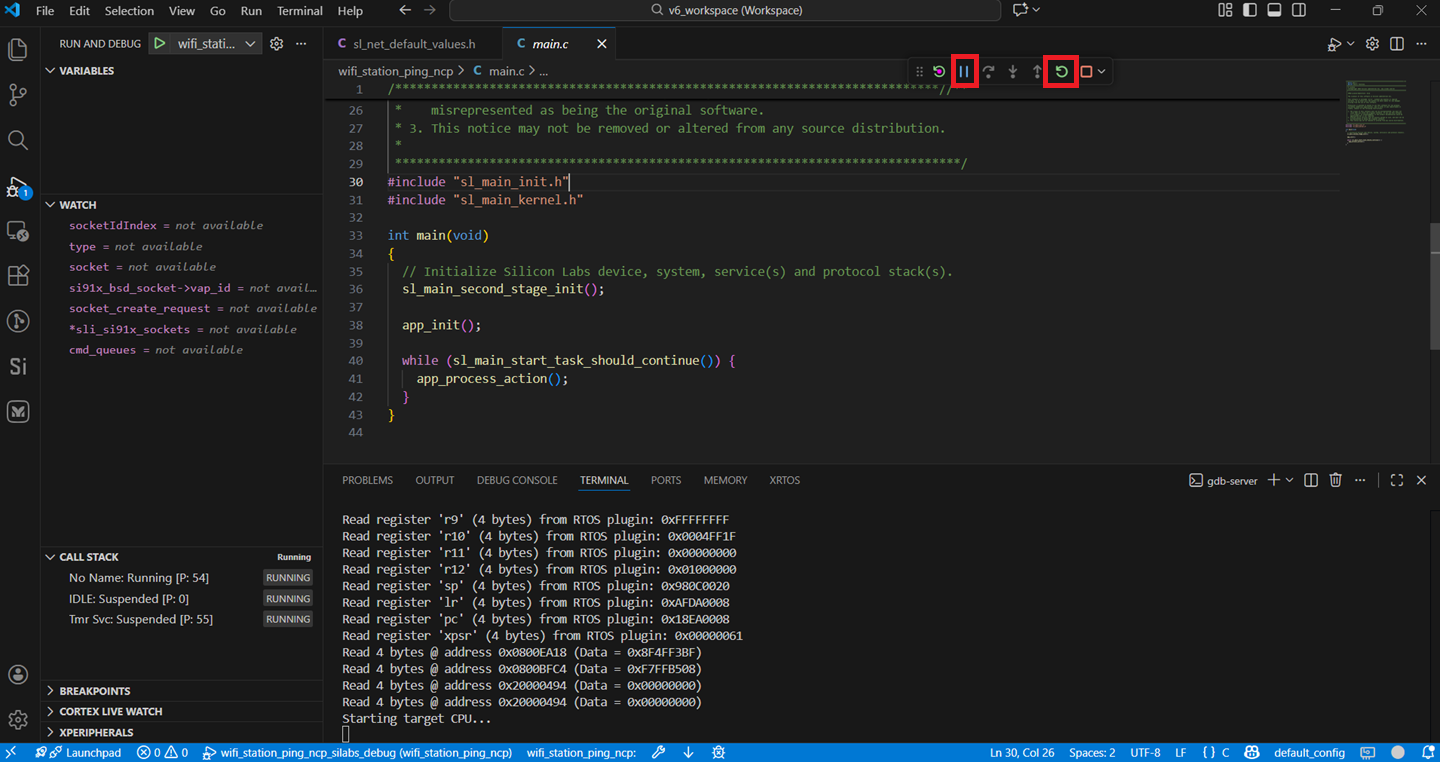Split the main.c editor
Image resolution: width=1440 pixels, height=762 pixels.
(1396, 44)
